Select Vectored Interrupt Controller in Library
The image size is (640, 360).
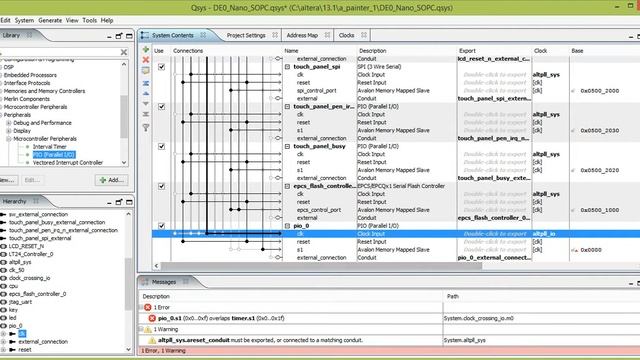68,162
